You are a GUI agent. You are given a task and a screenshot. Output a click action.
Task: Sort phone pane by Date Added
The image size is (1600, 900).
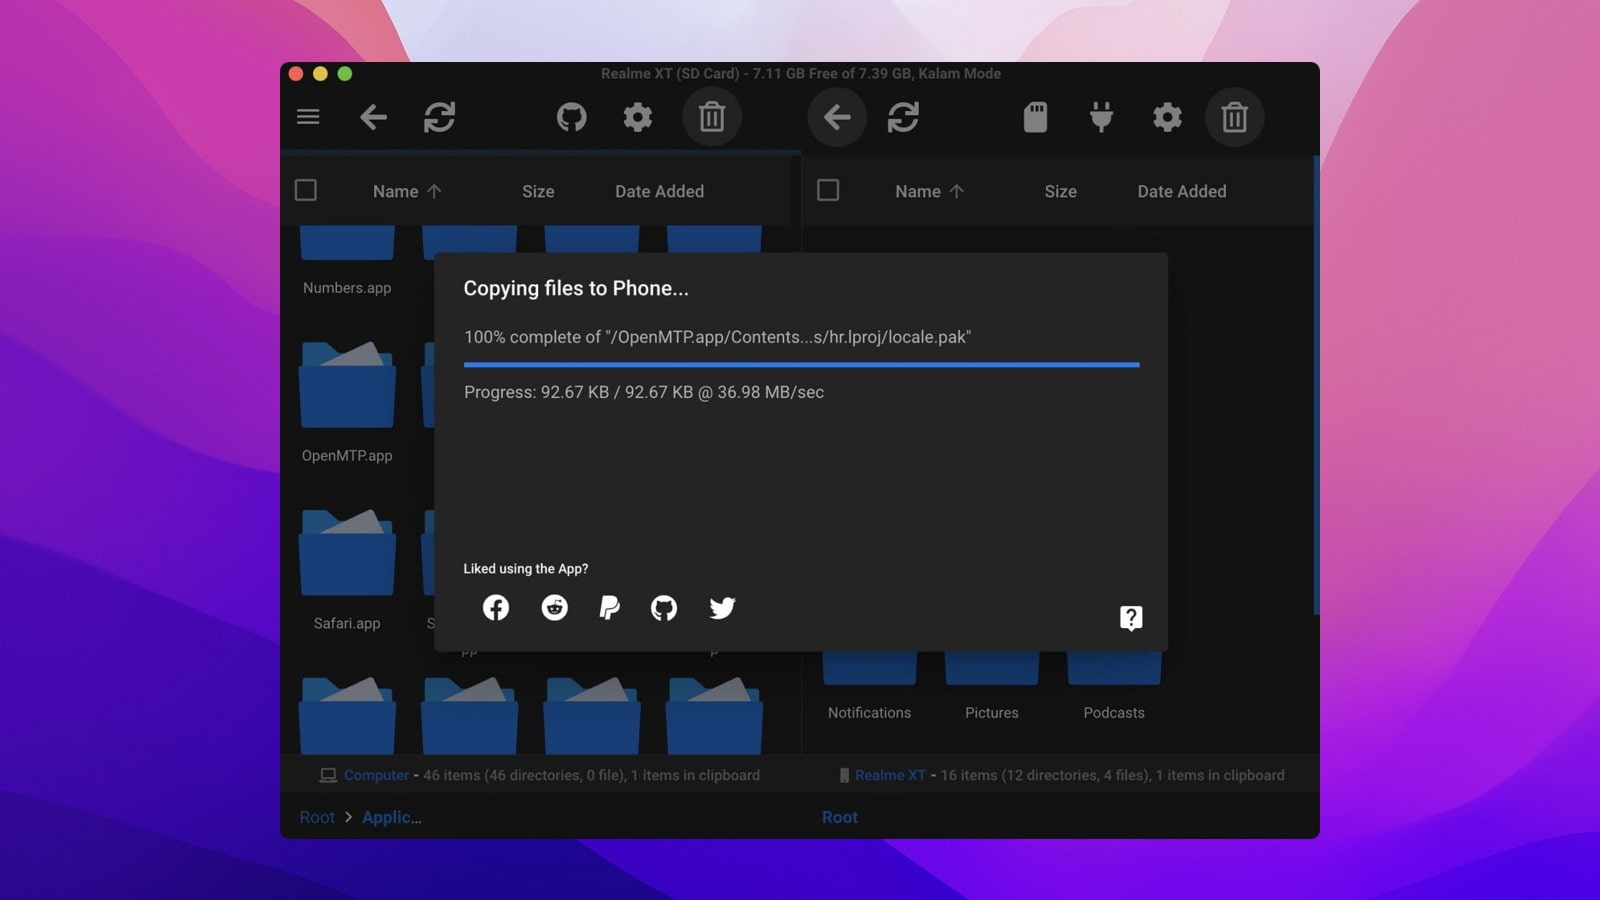click(1181, 191)
